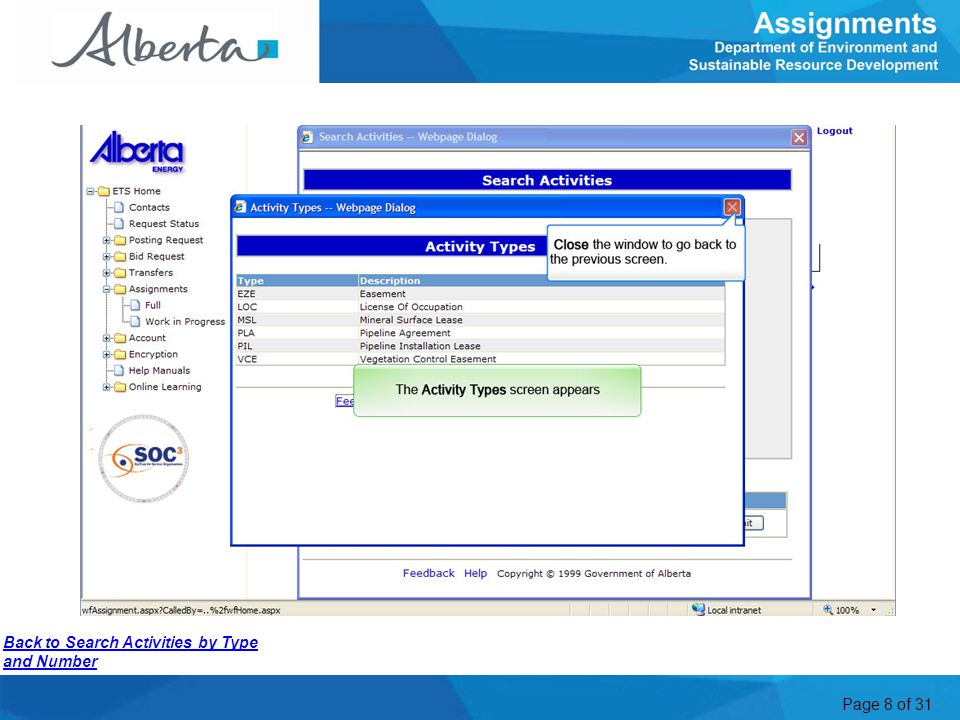Click IE icon in Activity Types title bar
960x720 pixels.
click(x=241, y=208)
